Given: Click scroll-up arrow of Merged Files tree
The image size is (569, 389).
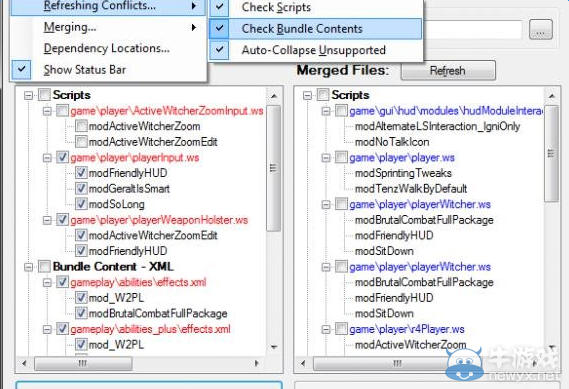Looking at the screenshot, I should coord(552,96).
